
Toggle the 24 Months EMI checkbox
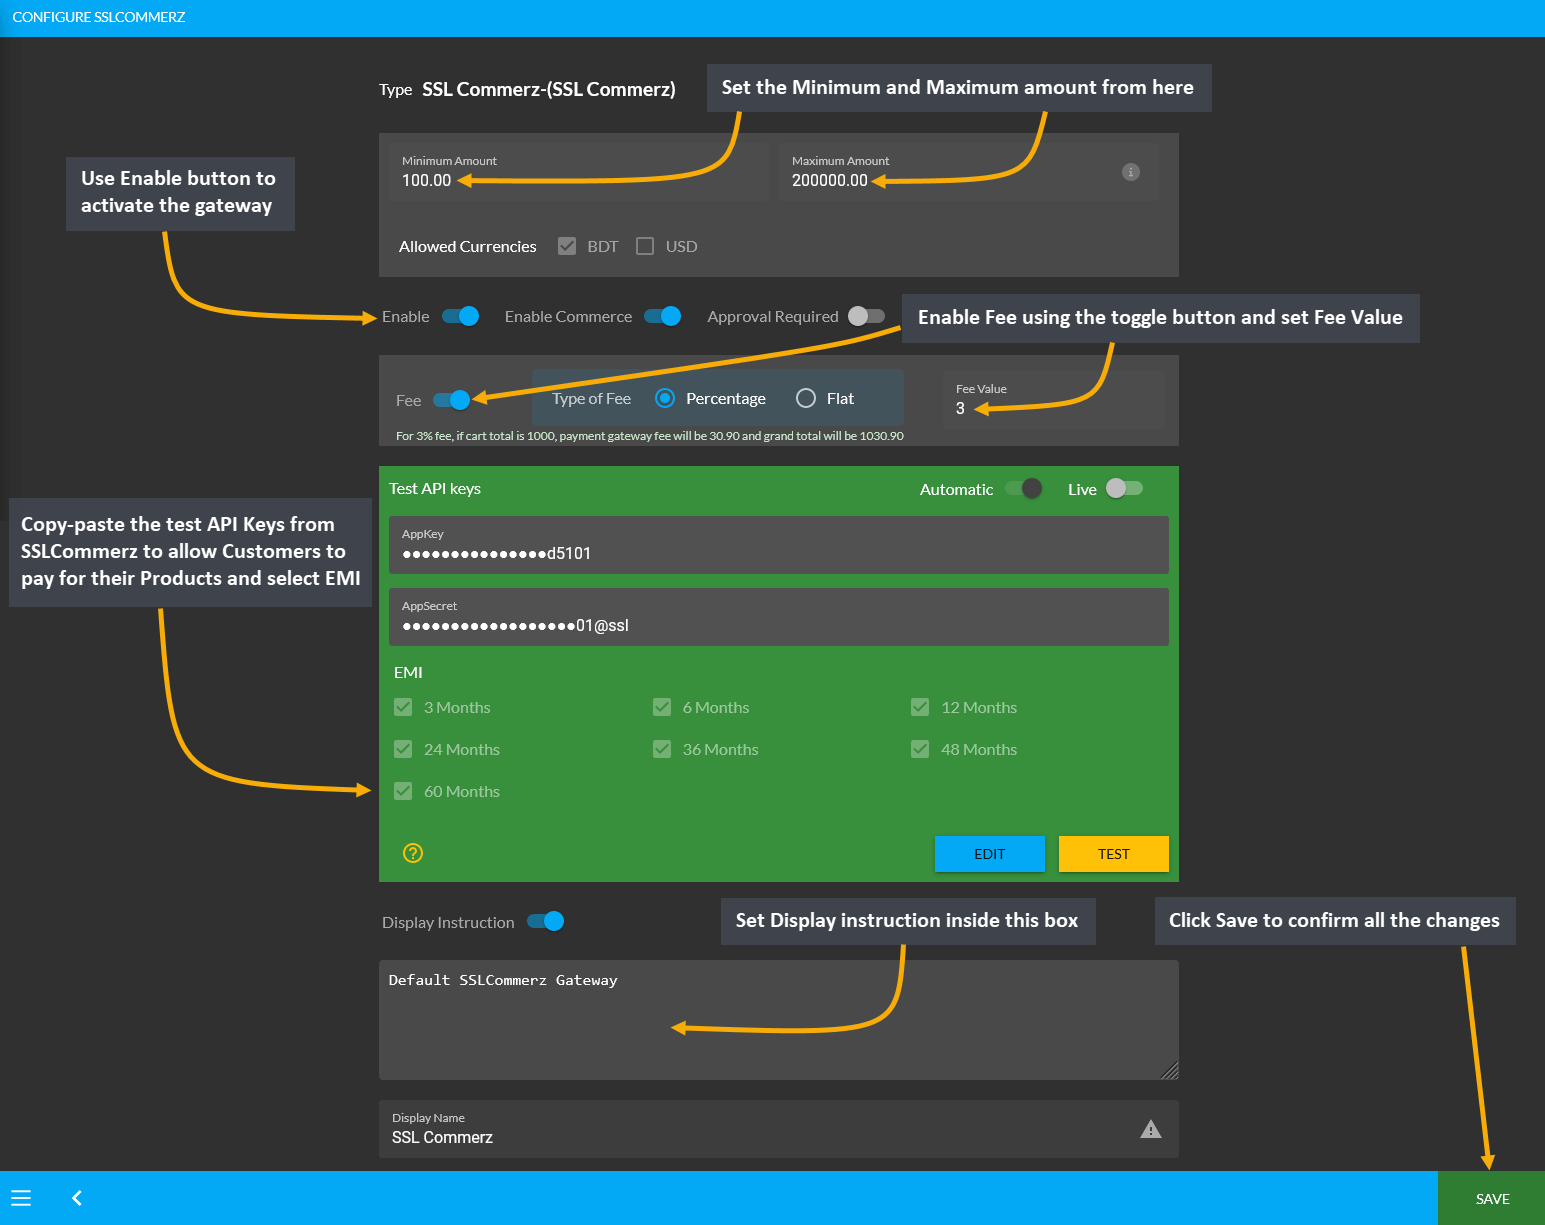tap(403, 749)
